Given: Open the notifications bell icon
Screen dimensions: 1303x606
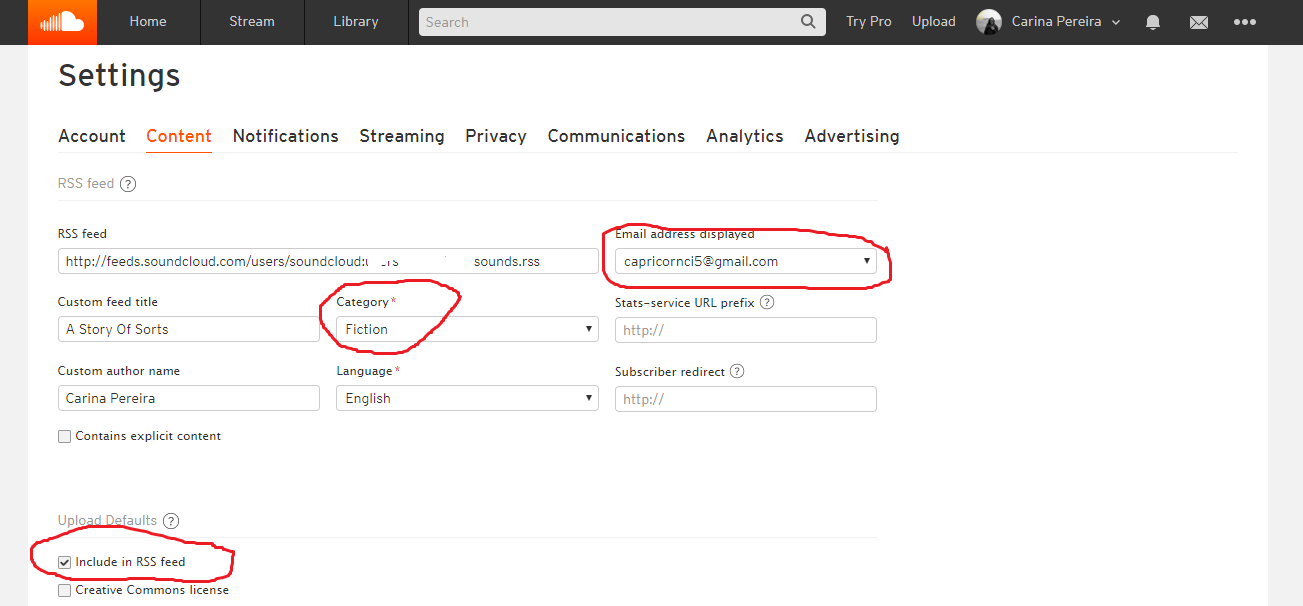Looking at the screenshot, I should (x=1153, y=22).
